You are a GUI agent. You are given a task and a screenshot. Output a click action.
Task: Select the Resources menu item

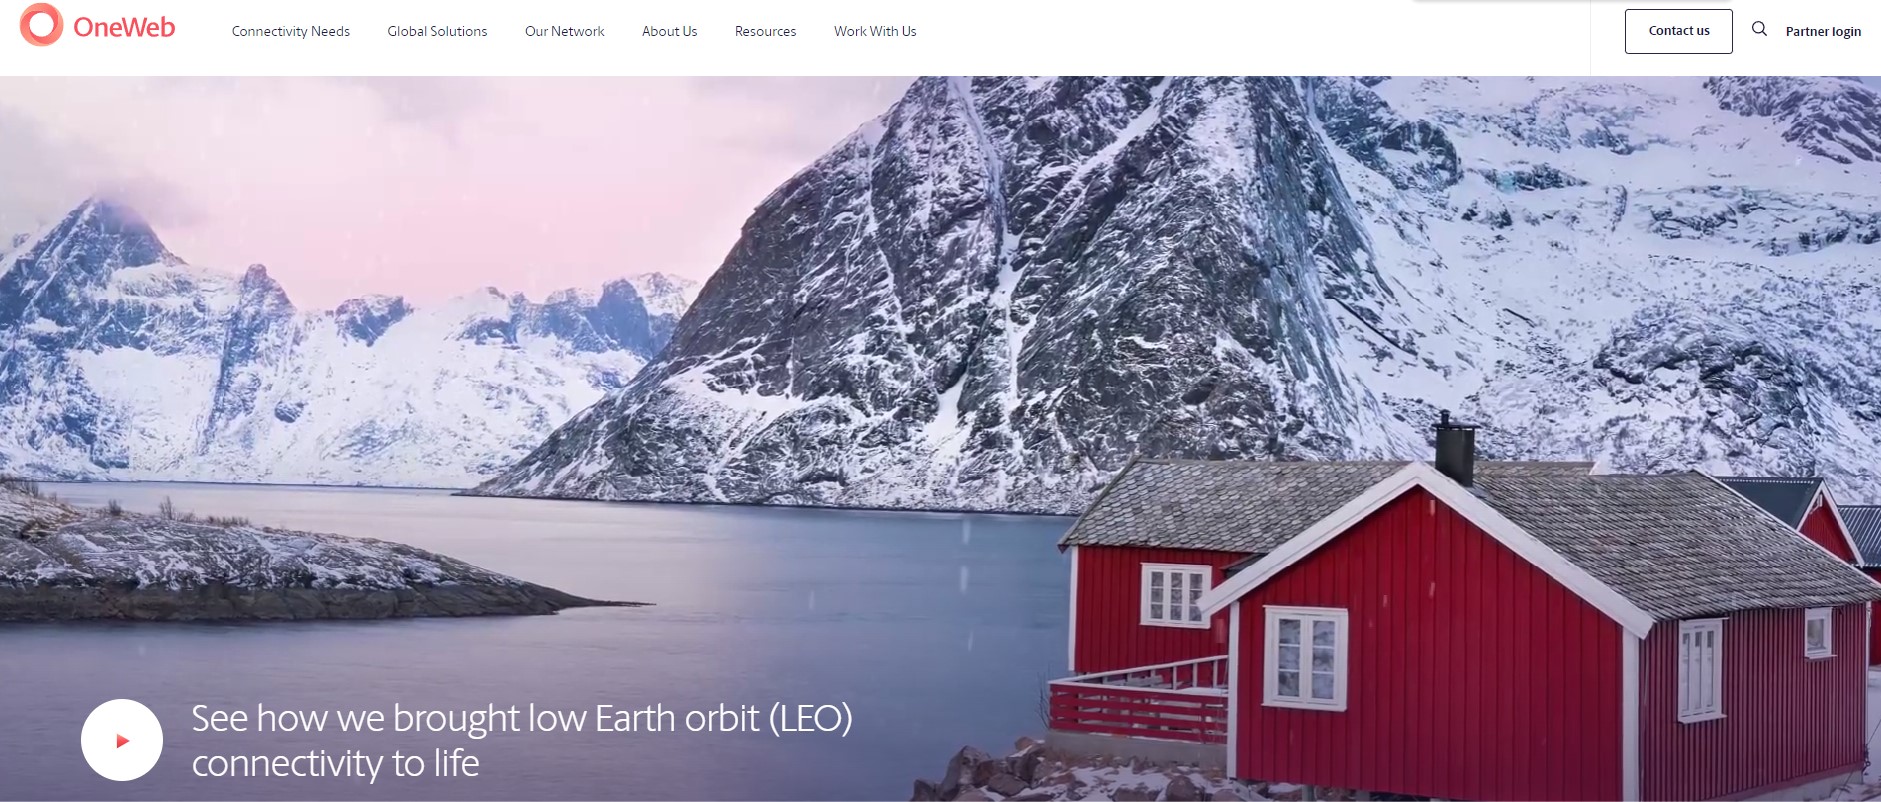tap(766, 31)
